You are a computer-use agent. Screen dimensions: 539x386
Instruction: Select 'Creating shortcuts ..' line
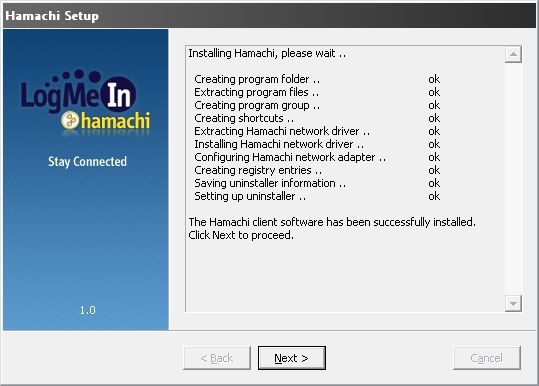244,118
